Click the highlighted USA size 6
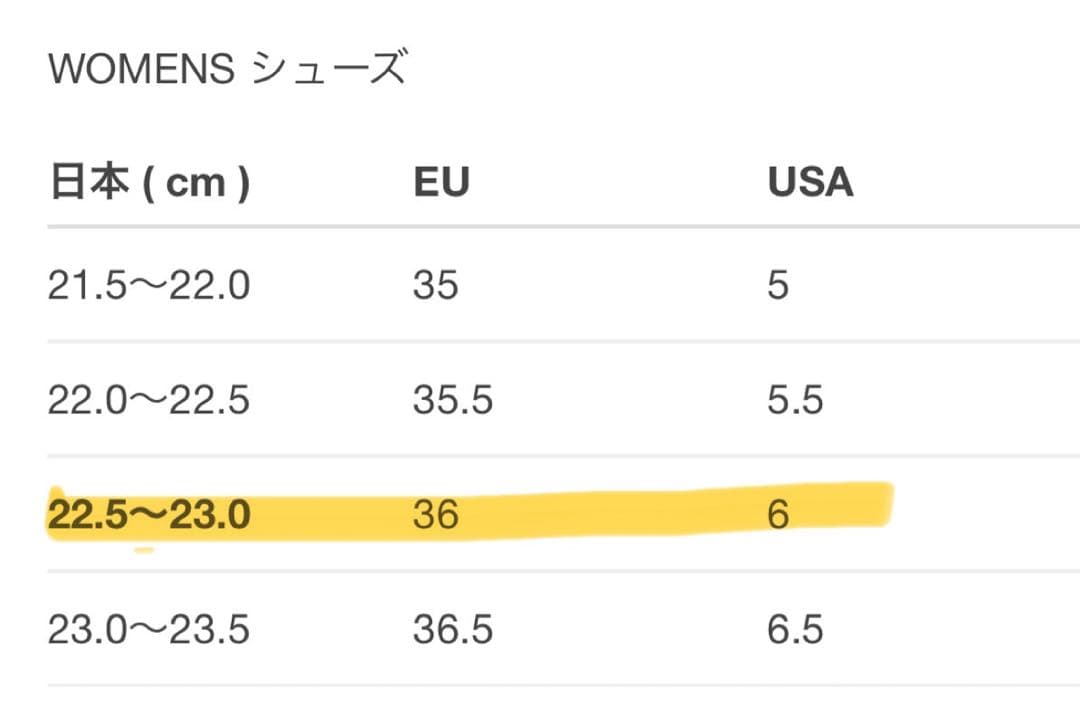 coord(778,515)
